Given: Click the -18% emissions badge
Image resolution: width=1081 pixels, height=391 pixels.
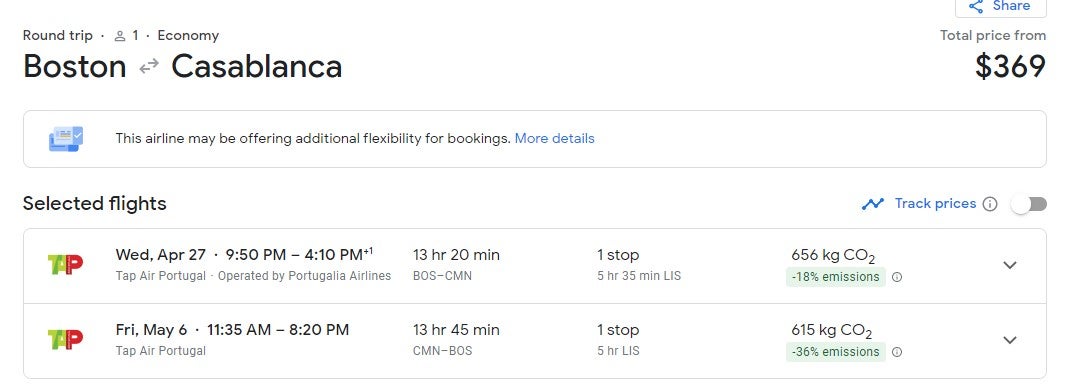Looking at the screenshot, I should tap(836, 277).
